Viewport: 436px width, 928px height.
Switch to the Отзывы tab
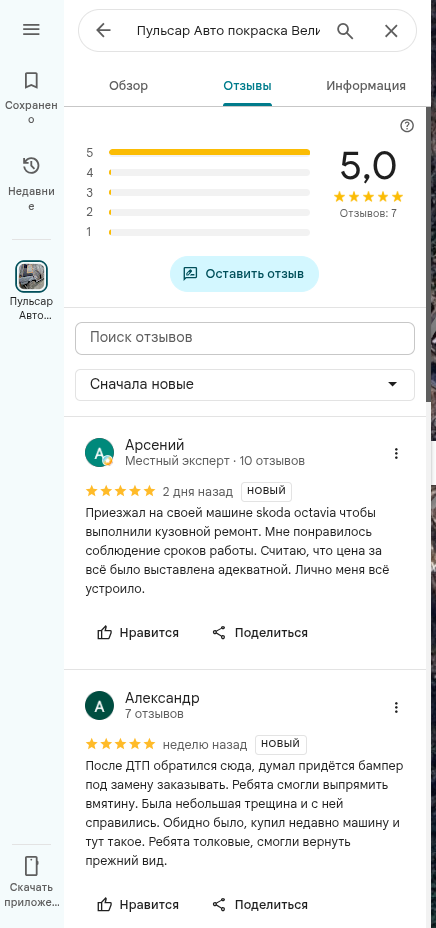[x=247, y=86]
